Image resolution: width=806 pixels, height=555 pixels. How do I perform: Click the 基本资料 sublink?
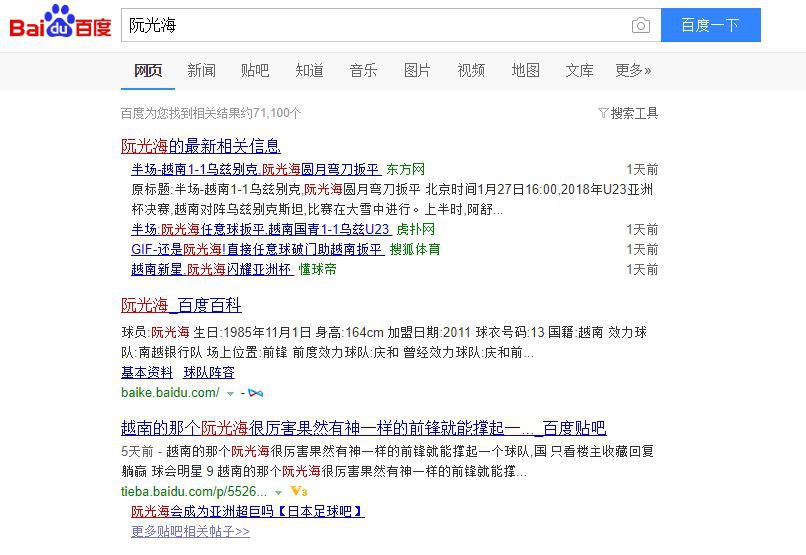(147, 372)
